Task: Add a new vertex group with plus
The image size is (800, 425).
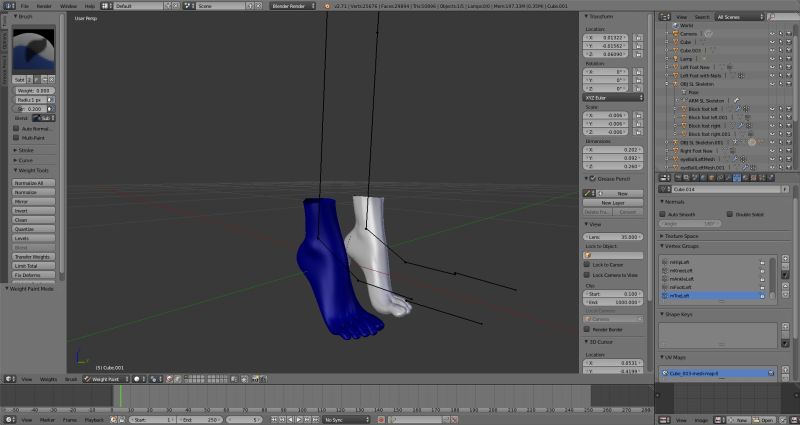Action: click(785, 259)
